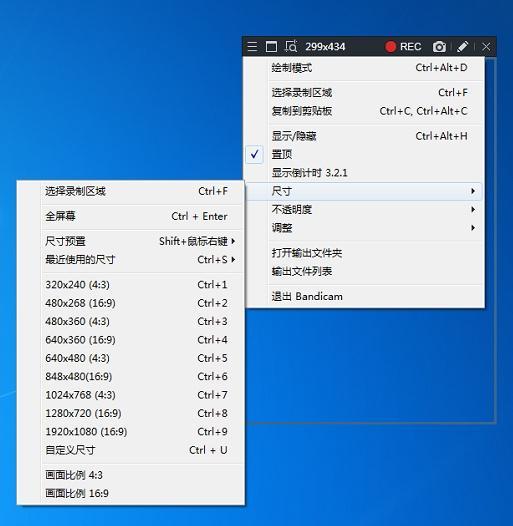Click the 299x434 size display
This screenshot has width=513, height=526.
click(325, 46)
